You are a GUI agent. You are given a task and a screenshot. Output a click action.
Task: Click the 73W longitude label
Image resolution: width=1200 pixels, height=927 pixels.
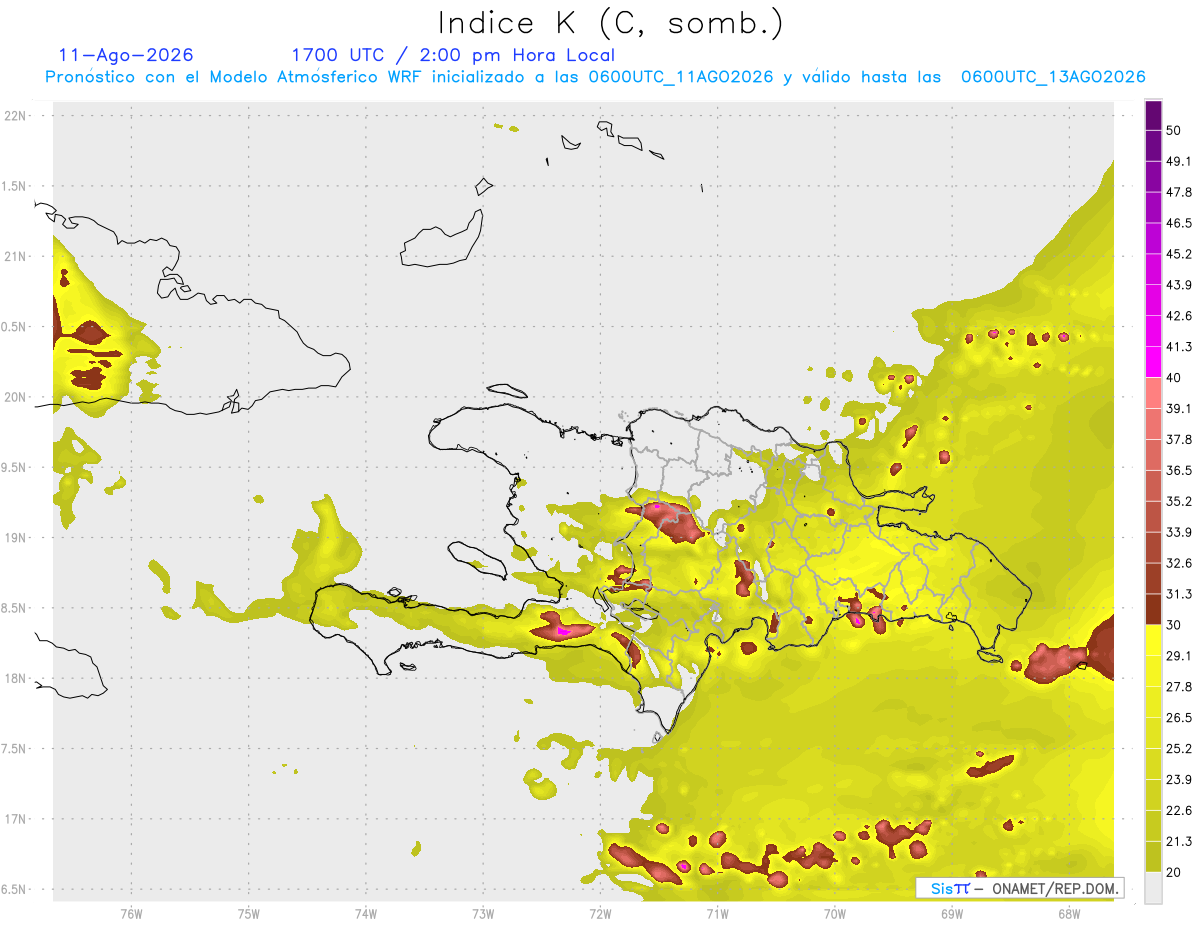coord(483,914)
